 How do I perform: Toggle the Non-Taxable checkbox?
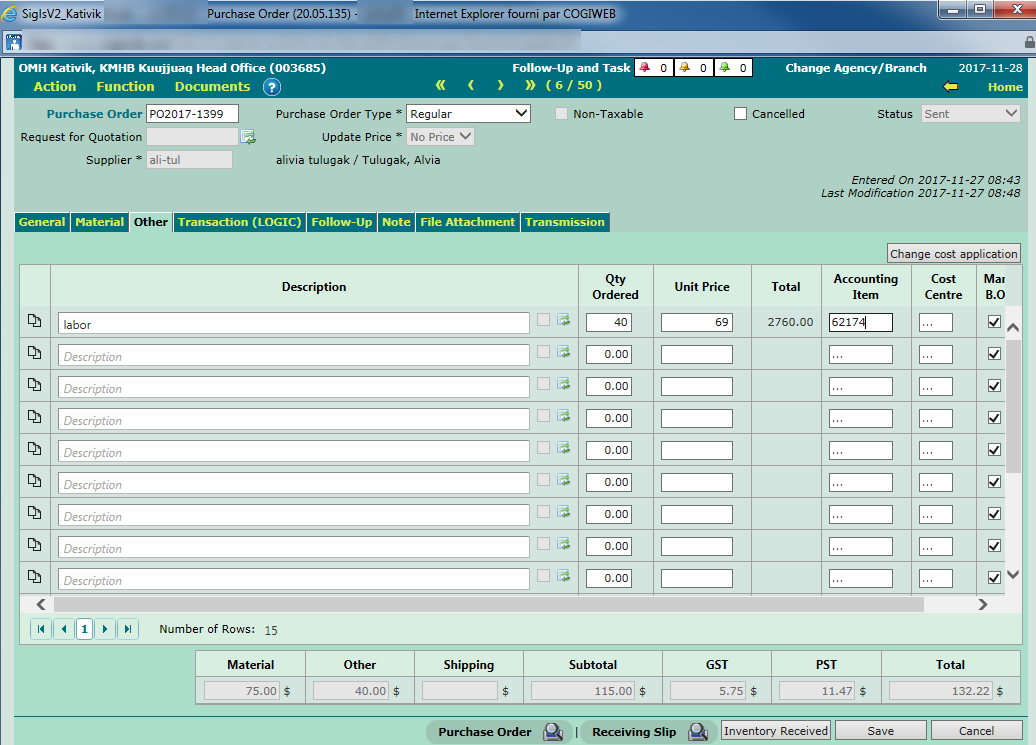pos(562,114)
